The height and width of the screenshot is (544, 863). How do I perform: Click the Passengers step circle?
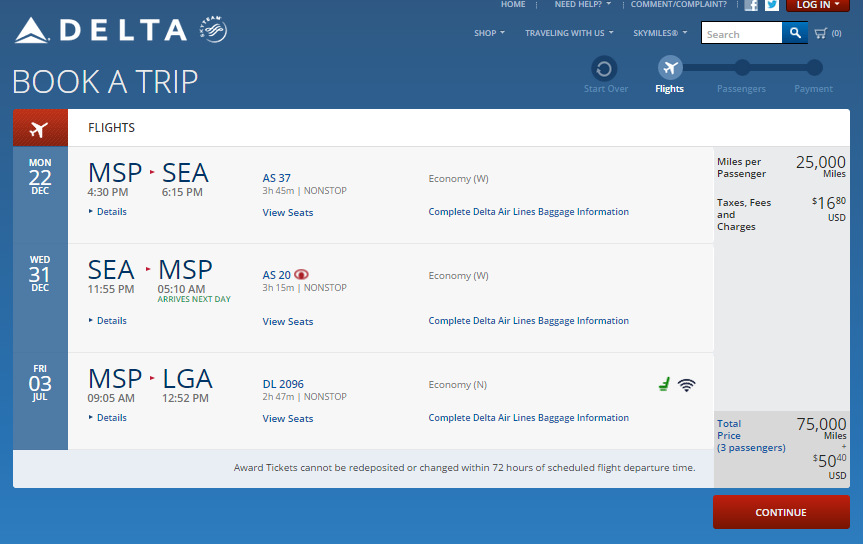coord(742,68)
